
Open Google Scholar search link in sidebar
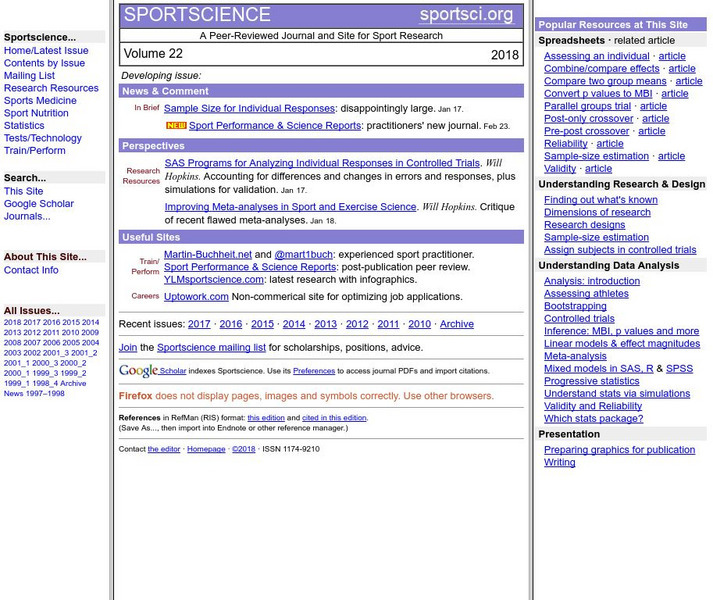39,204
